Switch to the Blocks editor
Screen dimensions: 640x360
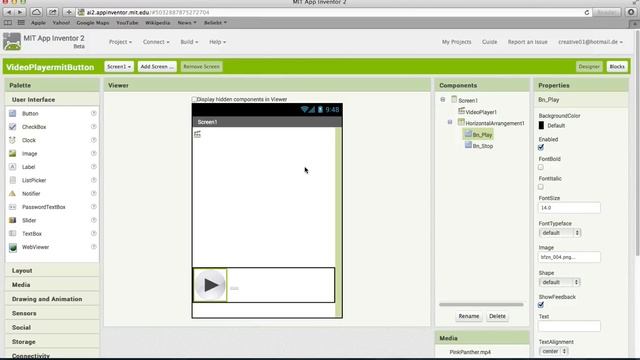coord(617,67)
